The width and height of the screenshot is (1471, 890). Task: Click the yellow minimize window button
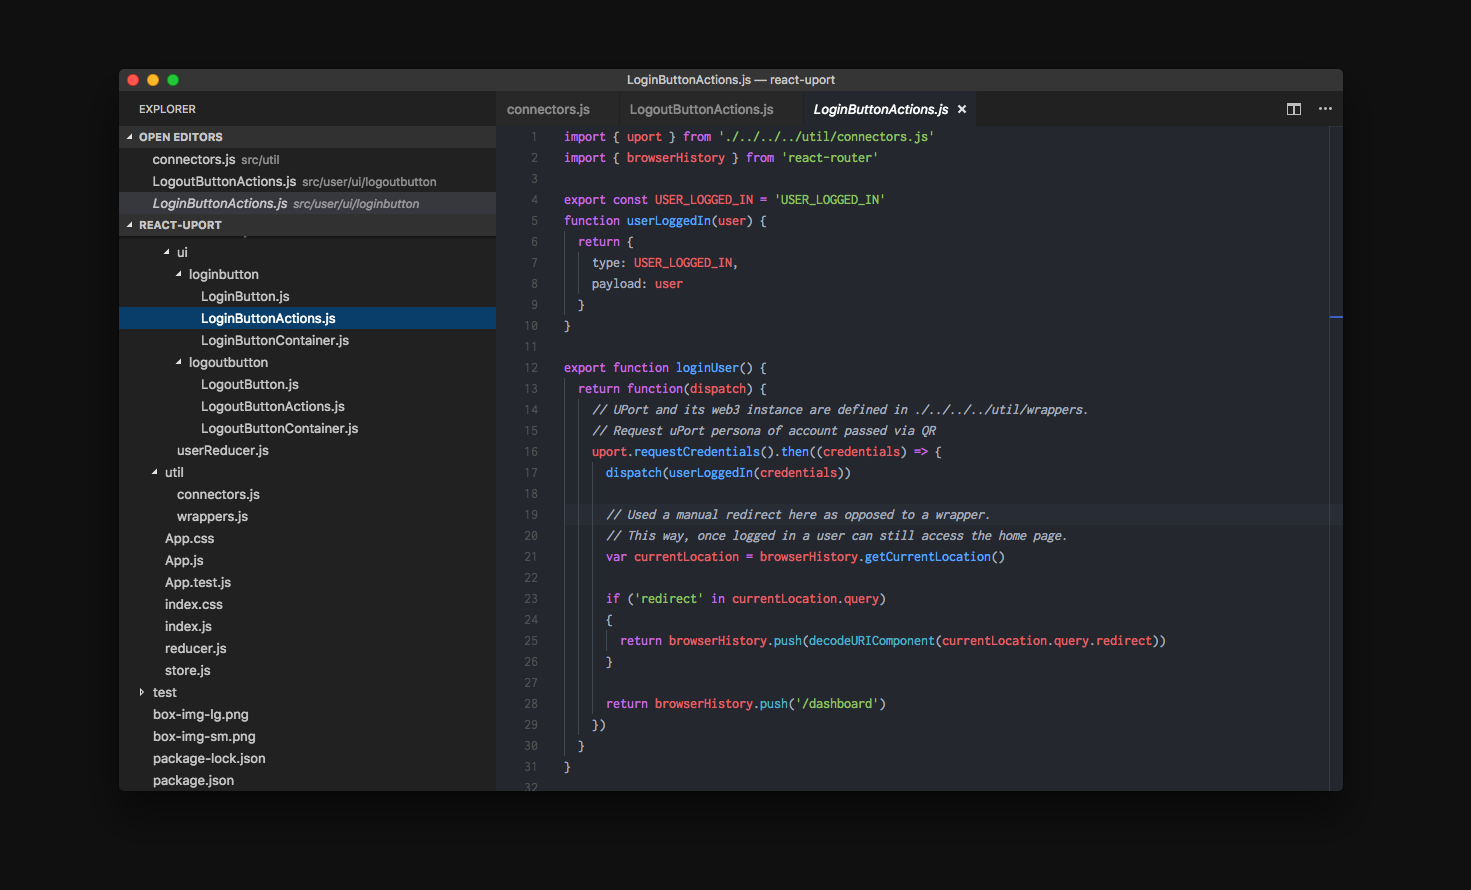click(153, 80)
